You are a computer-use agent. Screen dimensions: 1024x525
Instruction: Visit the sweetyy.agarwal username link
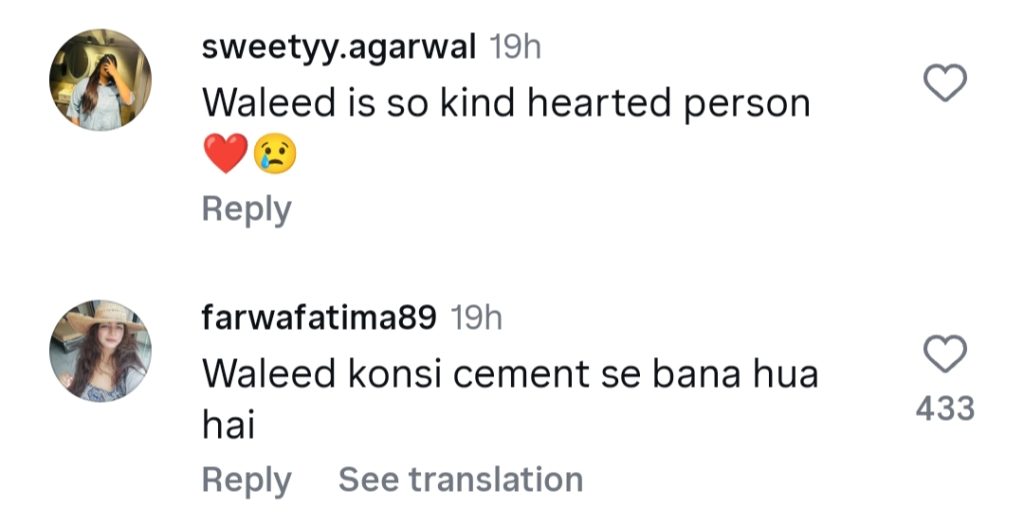338,48
